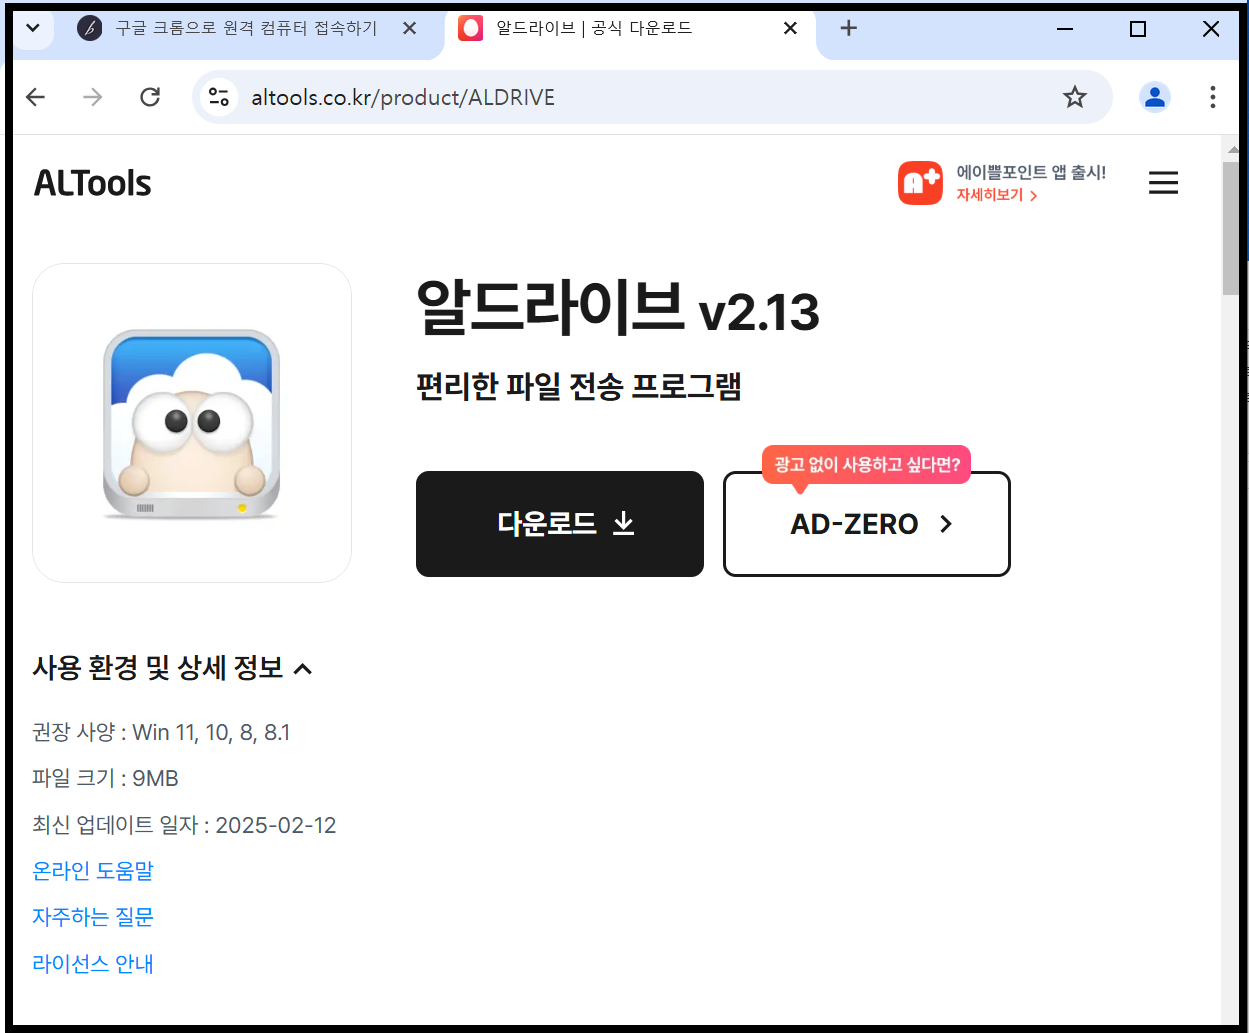Open the 라이선스 안내 link

tap(93, 964)
